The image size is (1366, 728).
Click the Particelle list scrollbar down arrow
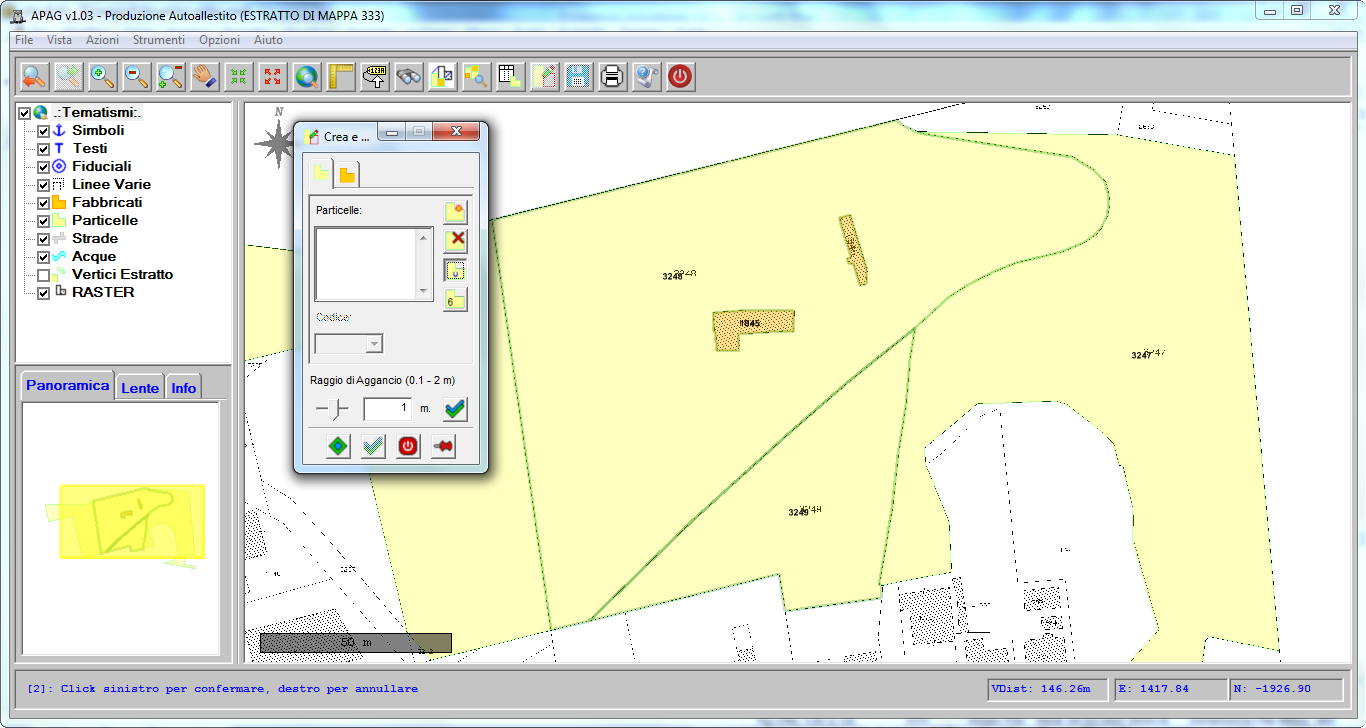[425, 292]
